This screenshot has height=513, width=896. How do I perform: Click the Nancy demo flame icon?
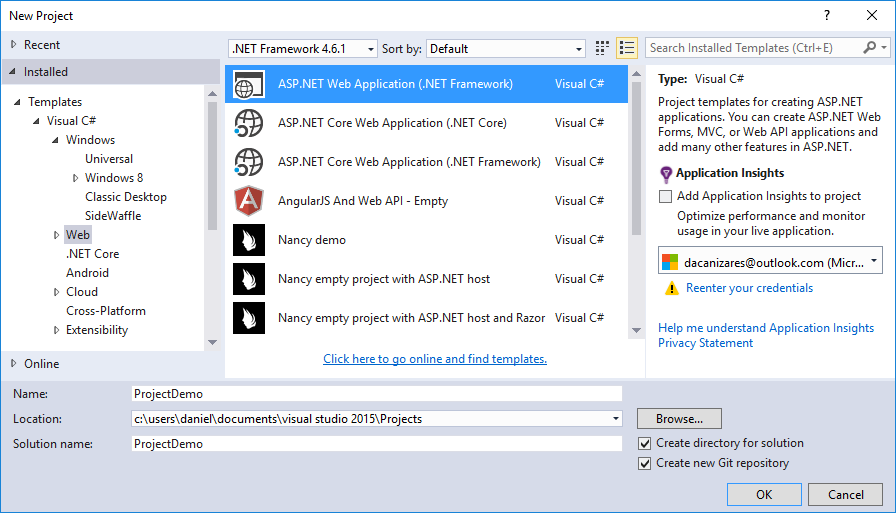(249, 240)
